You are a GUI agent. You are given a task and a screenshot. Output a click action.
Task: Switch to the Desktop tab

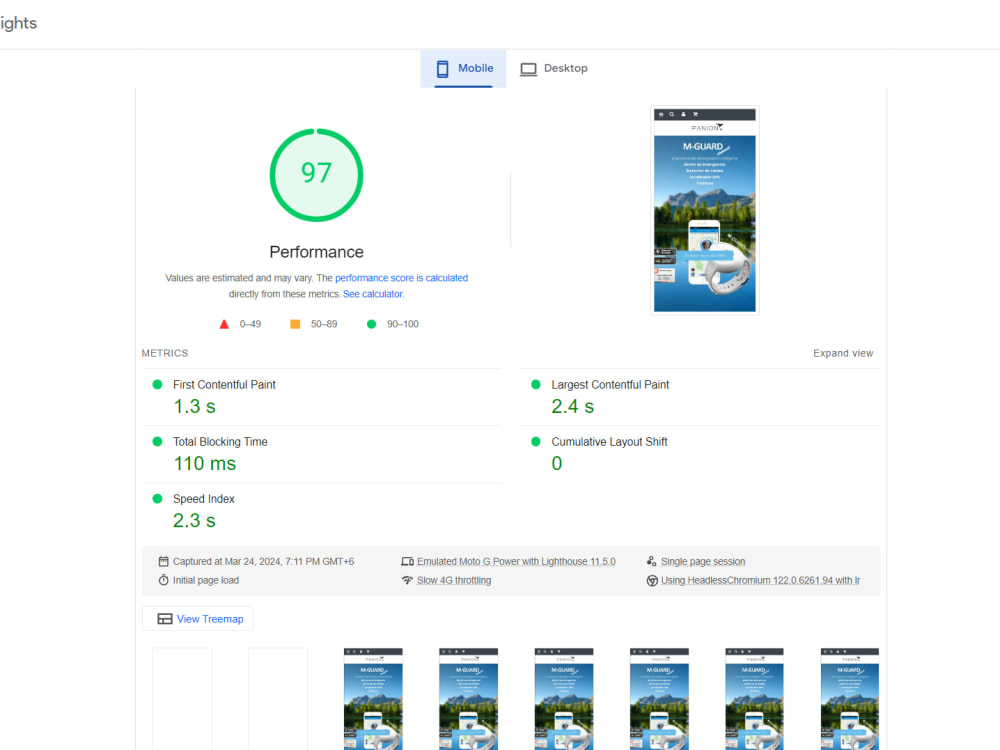click(x=554, y=68)
